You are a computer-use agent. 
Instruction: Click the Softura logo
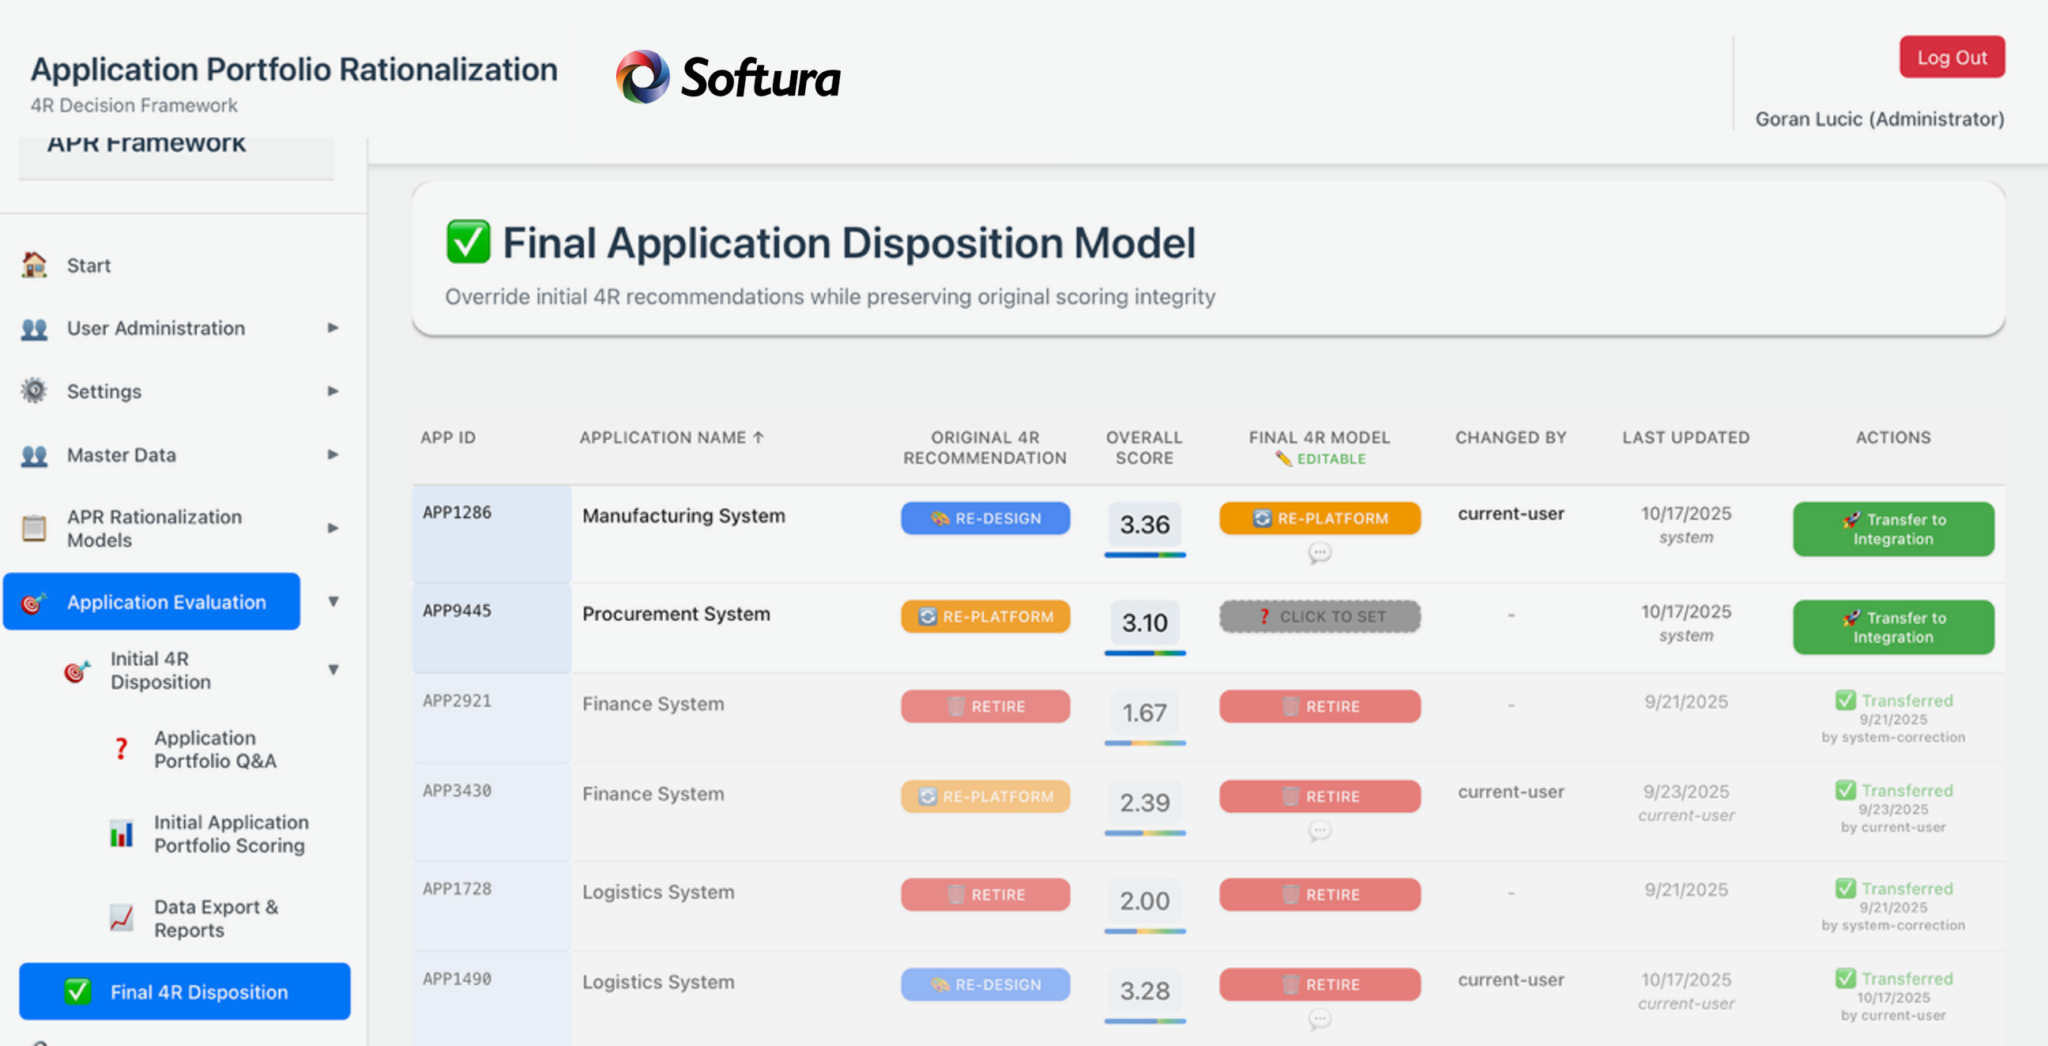[728, 77]
